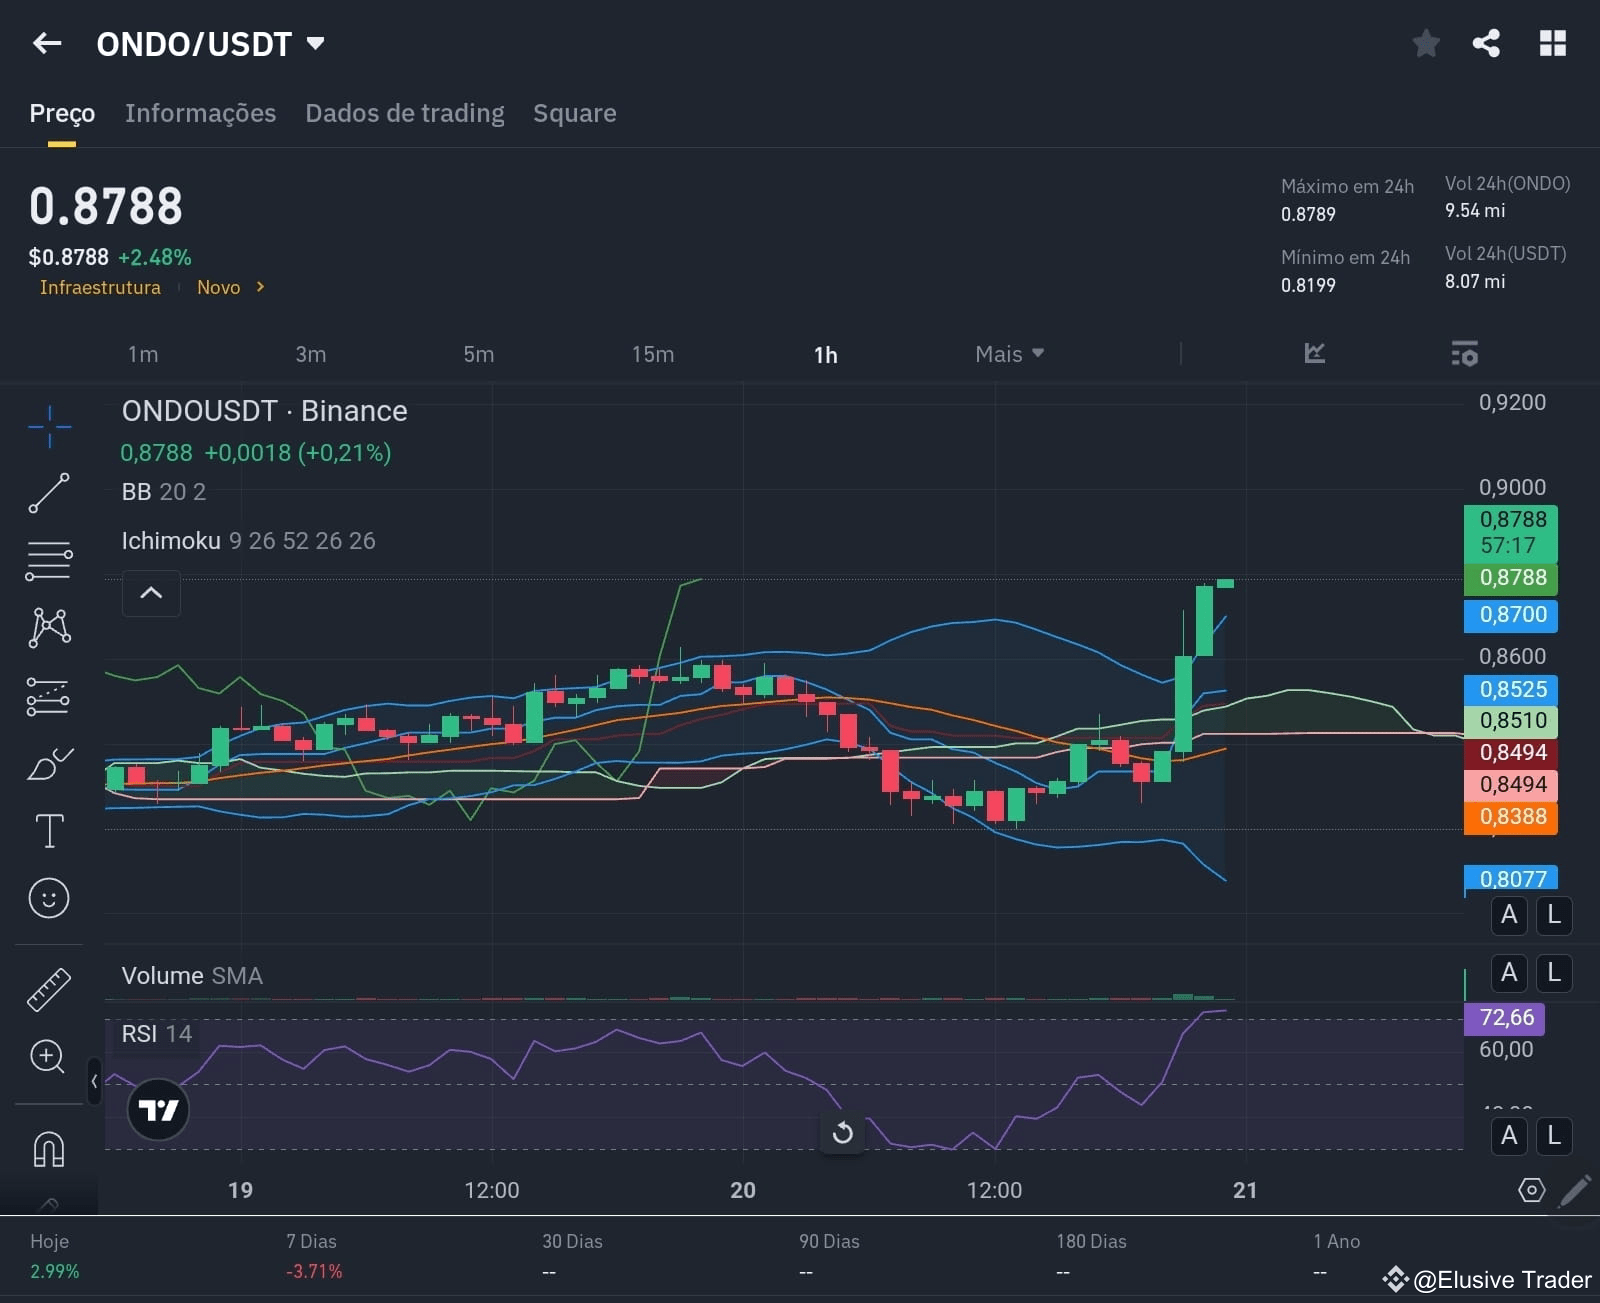Image resolution: width=1600 pixels, height=1303 pixels.
Task: Select the 1h timeframe
Action: 825,355
